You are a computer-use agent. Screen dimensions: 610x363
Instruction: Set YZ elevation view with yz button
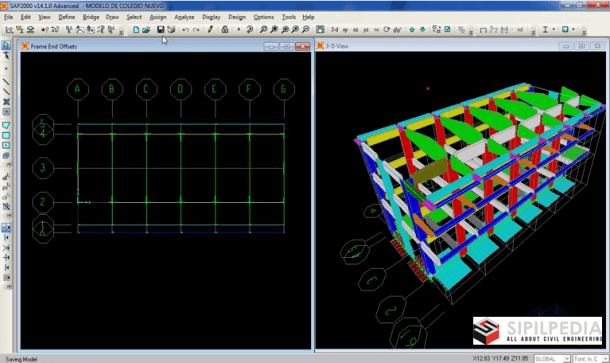(366, 30)
